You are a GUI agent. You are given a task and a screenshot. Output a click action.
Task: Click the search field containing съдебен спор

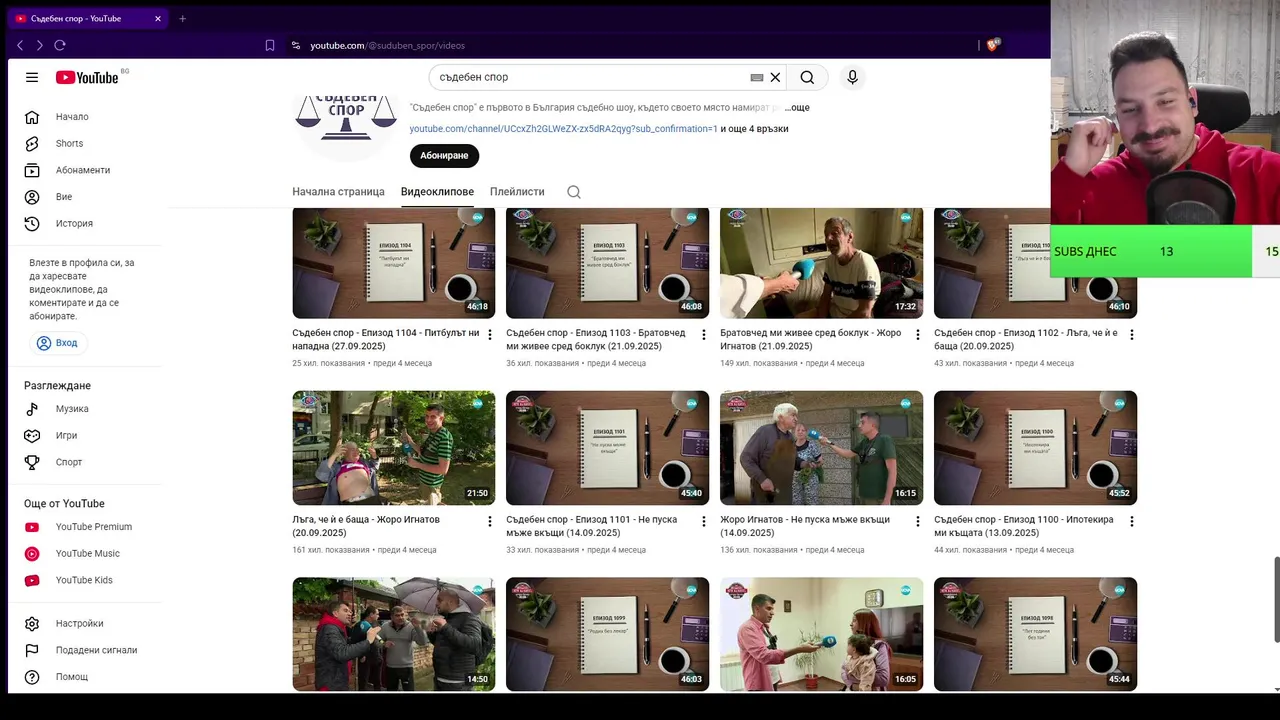(x=593, y=77)
